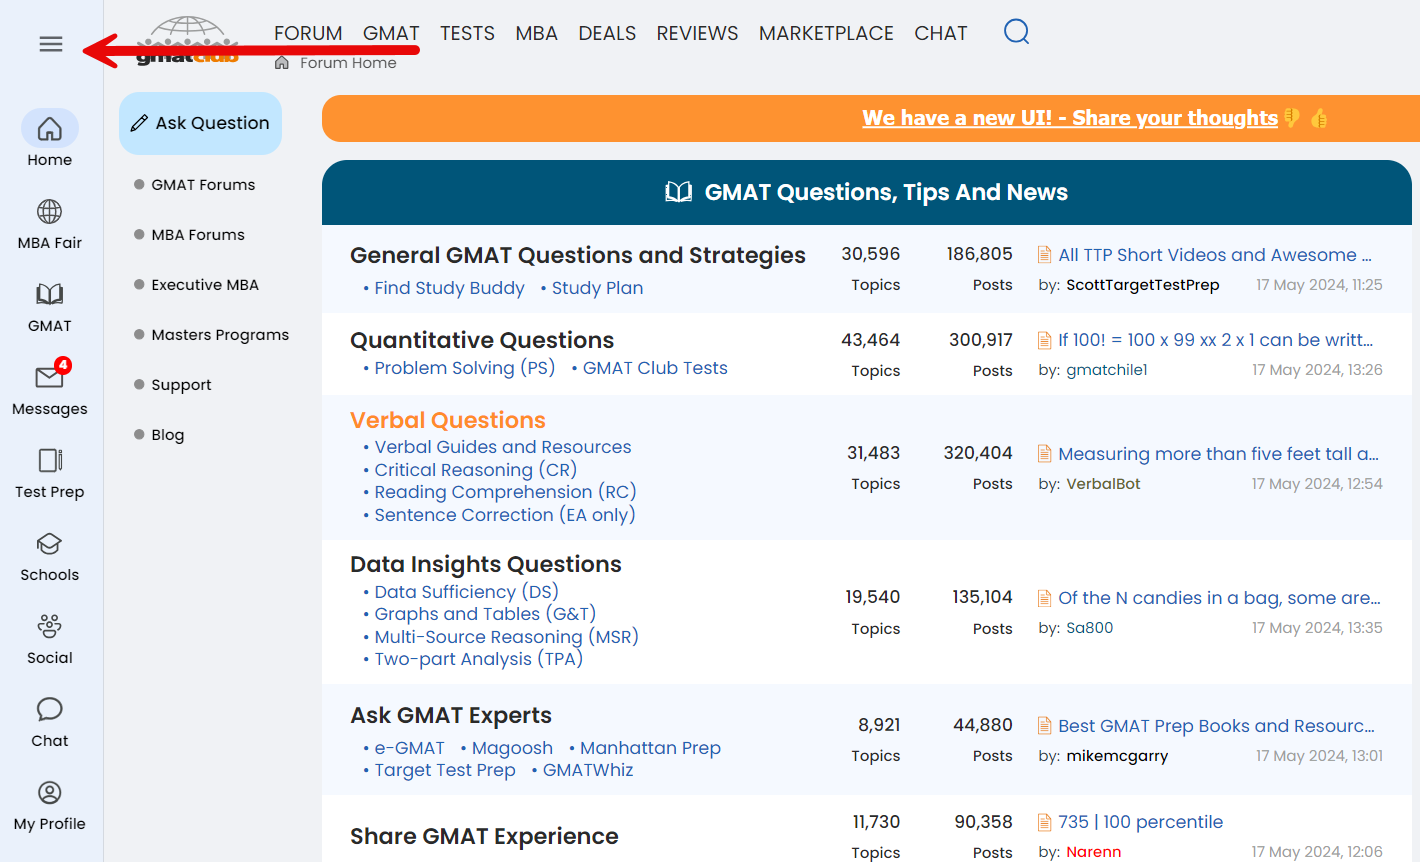The width and height of the screenshot is (1420, 862).
Task: Open Test Prep sidebar icon
Action: 50,460
